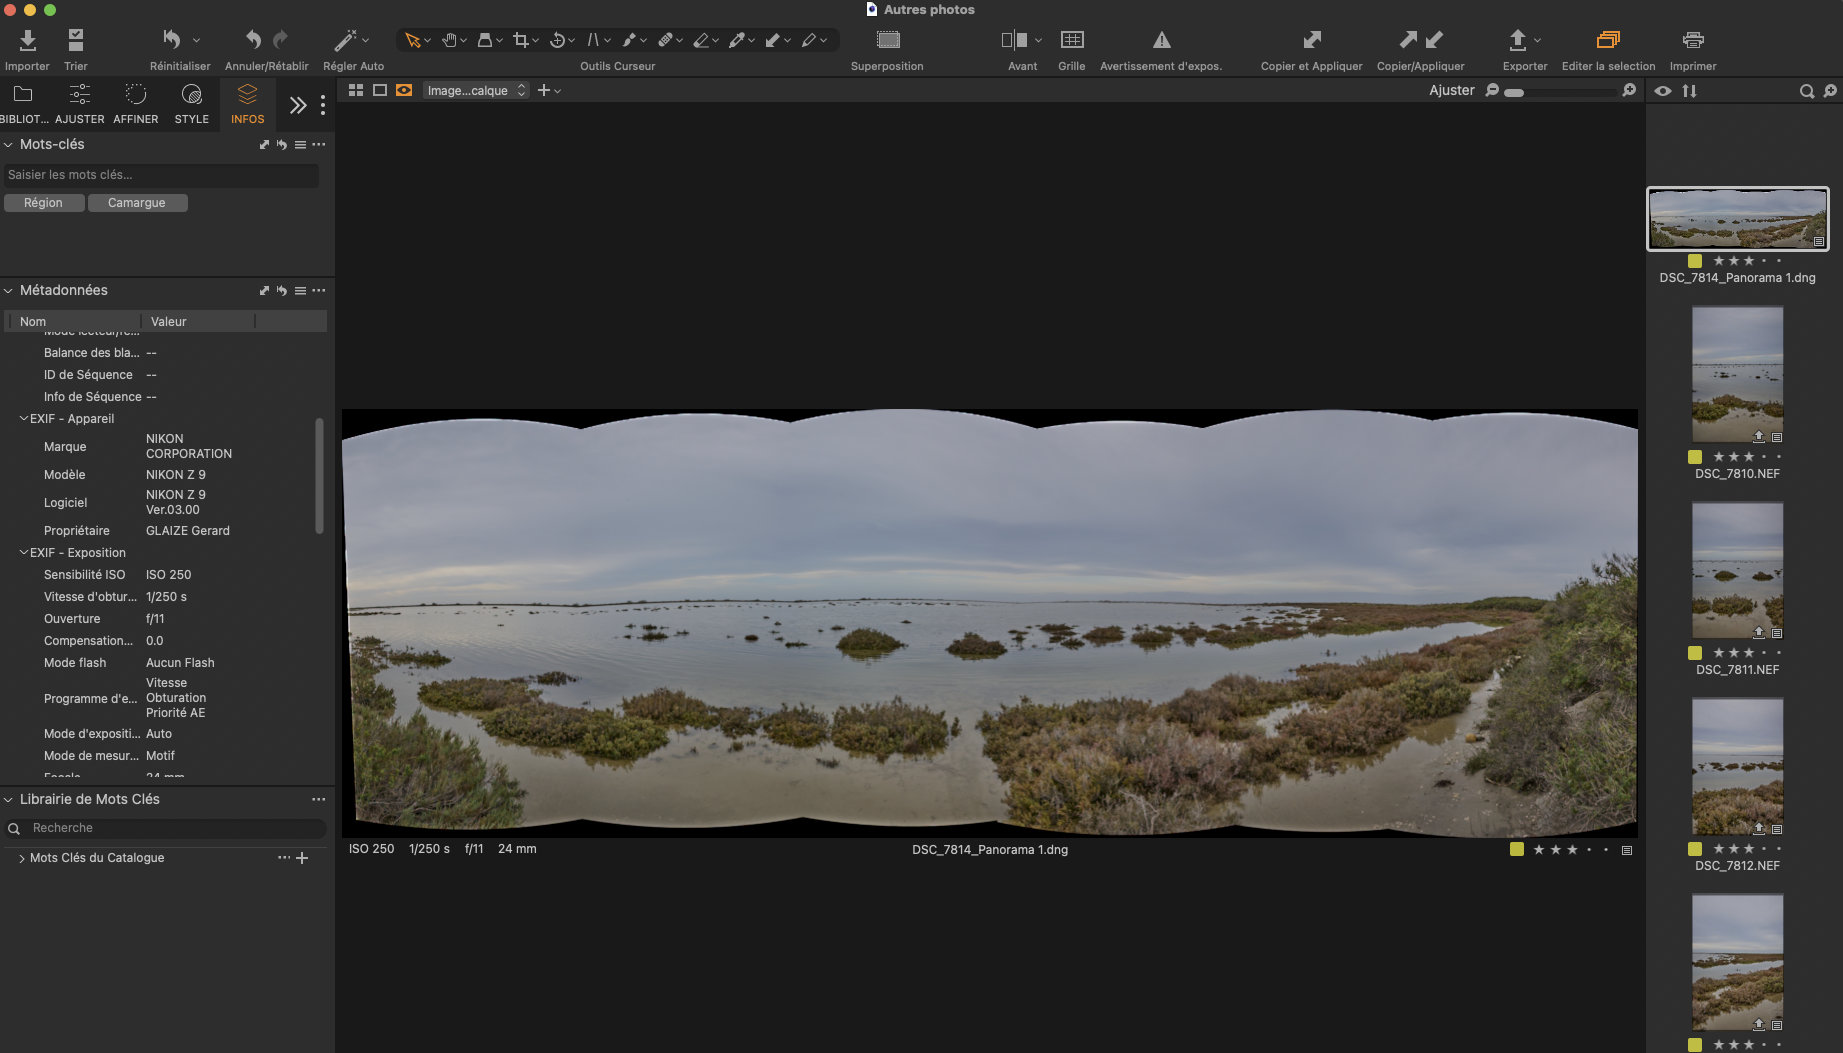Screen dimensions: 1843x1053
Task: Click the browser sort arrows icon
Action: pyautogui.click(x=1689, y=91)
